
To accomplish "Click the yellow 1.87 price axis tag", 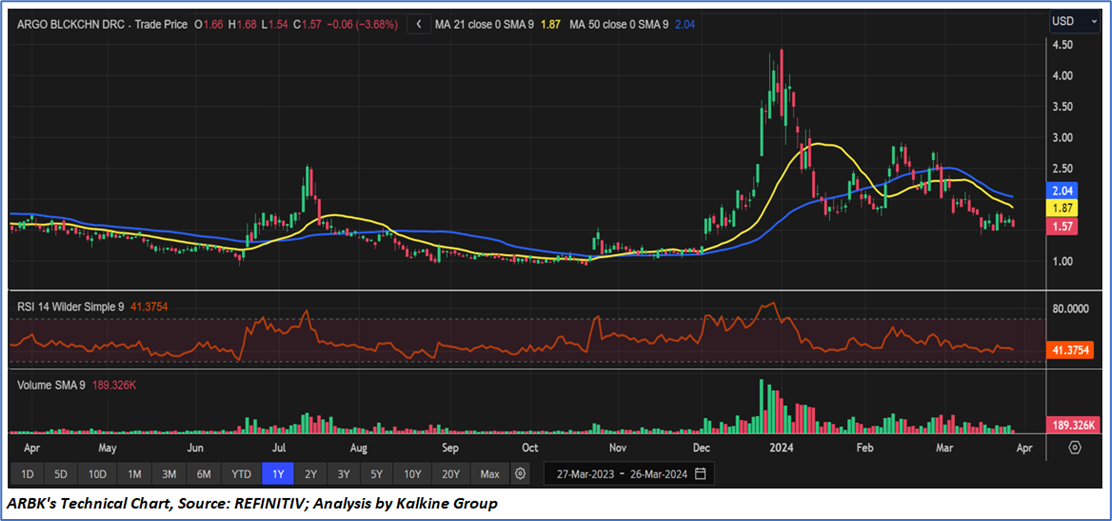I will coord(1062,208).
